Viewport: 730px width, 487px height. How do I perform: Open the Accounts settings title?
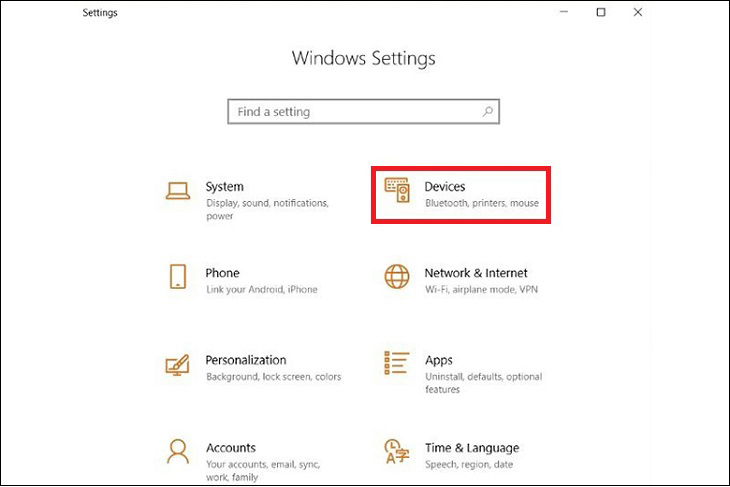pos(231,448)
